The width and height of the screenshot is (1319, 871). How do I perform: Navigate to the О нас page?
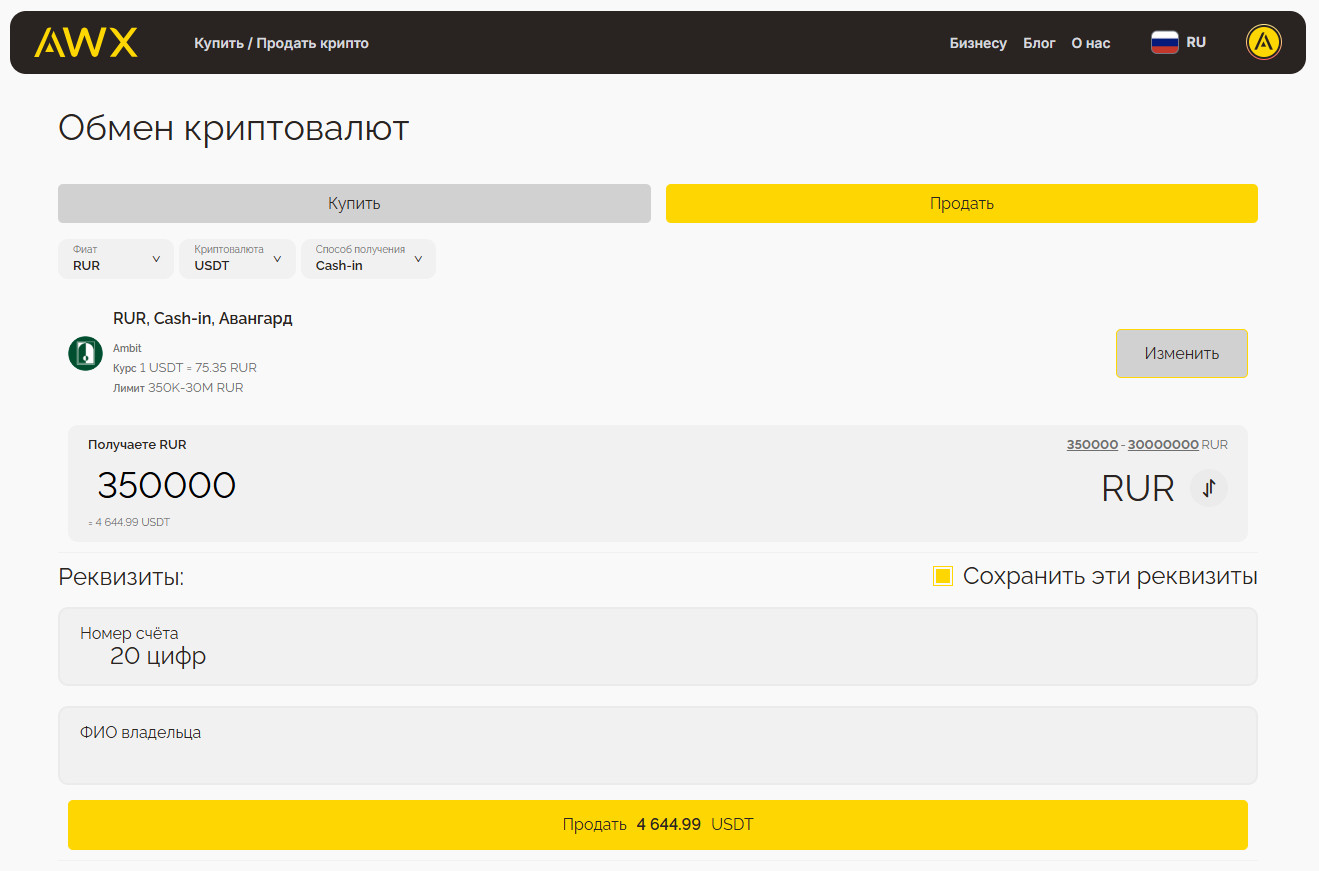pos(1091,43)
